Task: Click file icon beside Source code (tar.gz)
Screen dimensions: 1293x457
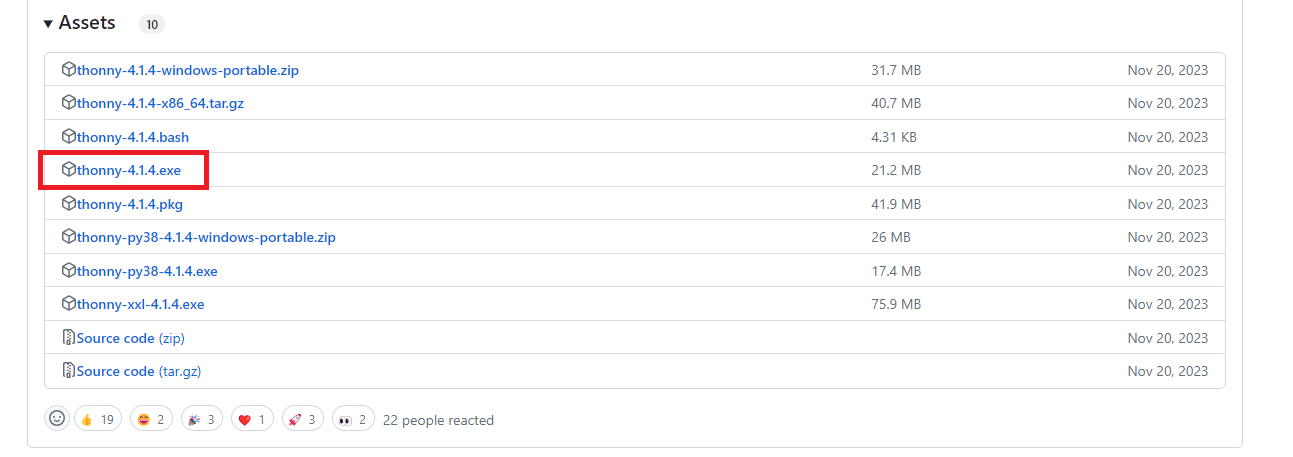Action: [68, 371]
